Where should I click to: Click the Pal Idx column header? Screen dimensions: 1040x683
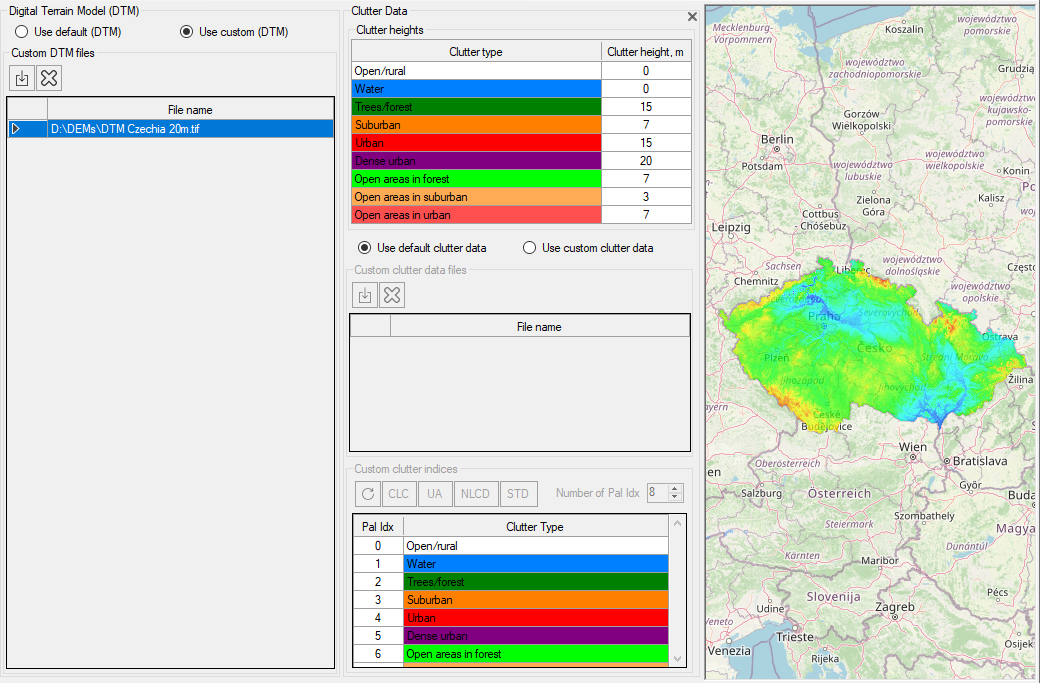[x=378, y=527]
